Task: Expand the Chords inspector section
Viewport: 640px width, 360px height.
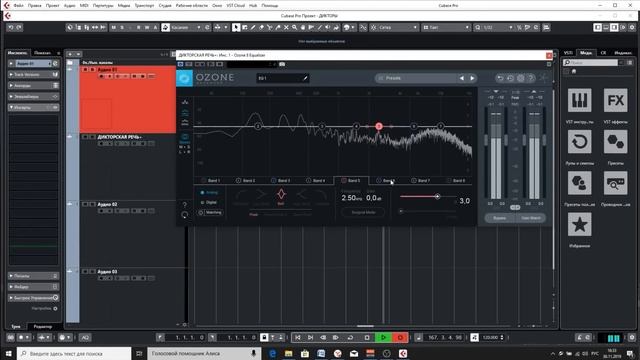Action: tap(33, 86)
